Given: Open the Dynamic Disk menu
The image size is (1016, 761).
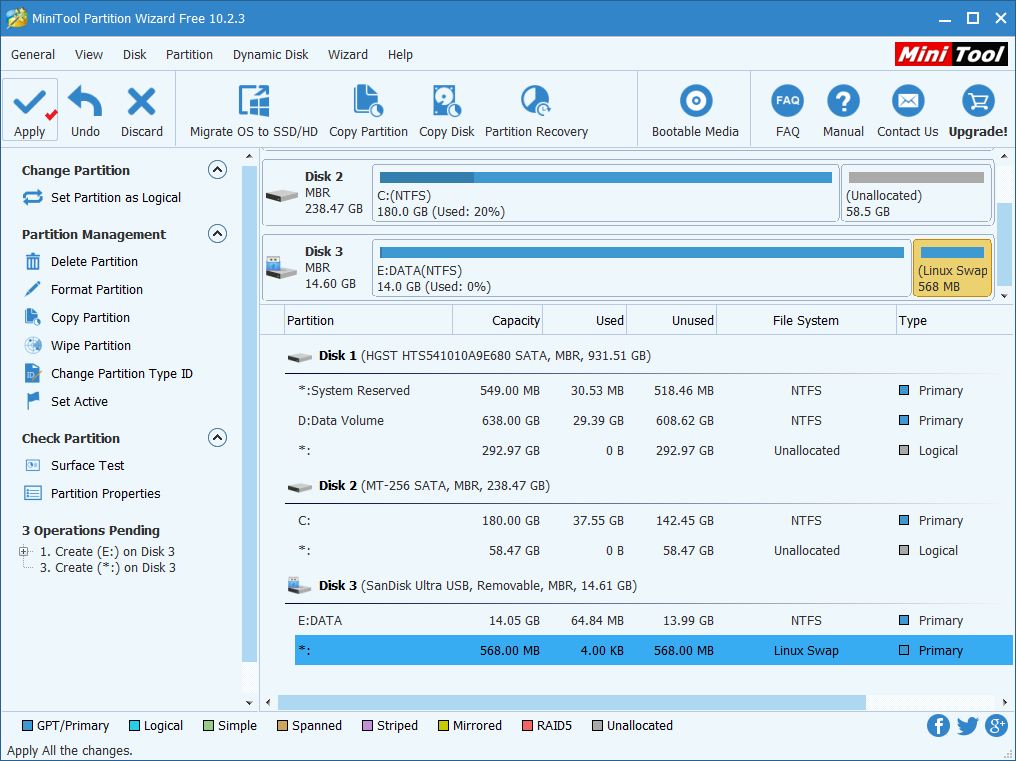Looking at the screenshot, I should pos(270,55).
